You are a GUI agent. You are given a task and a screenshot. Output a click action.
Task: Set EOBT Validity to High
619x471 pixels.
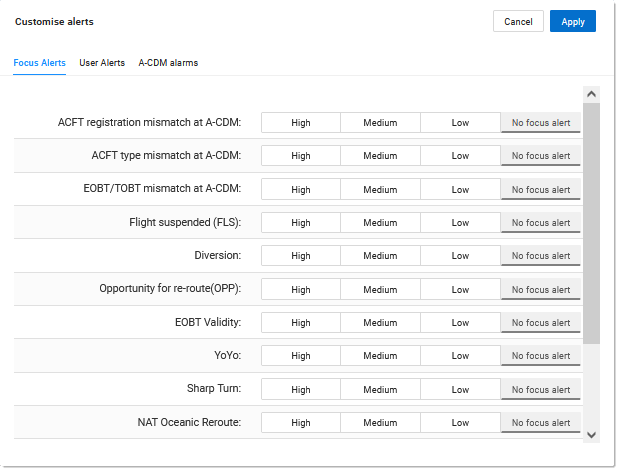(301, 323)
